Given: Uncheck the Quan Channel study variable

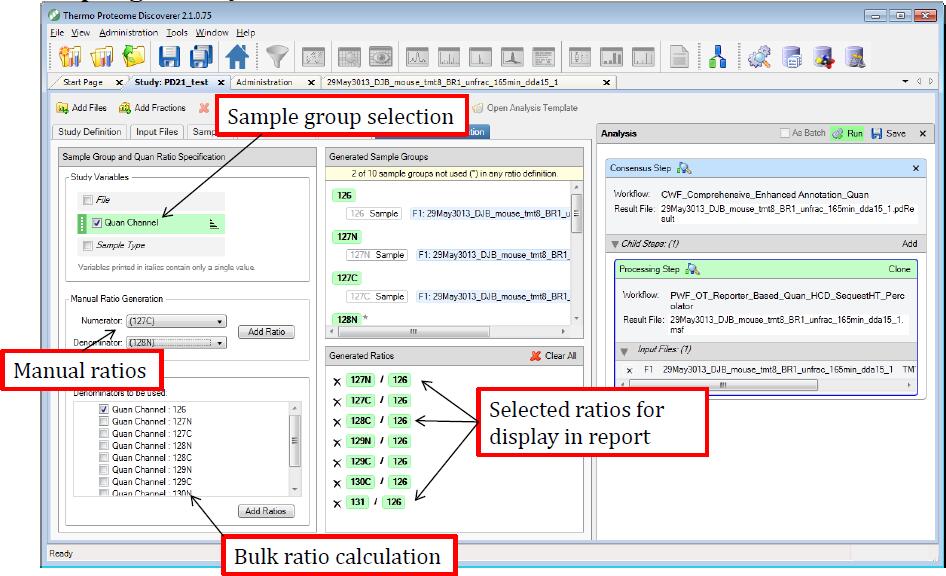Looking at the screenshot, I should (x=96, y=223).
